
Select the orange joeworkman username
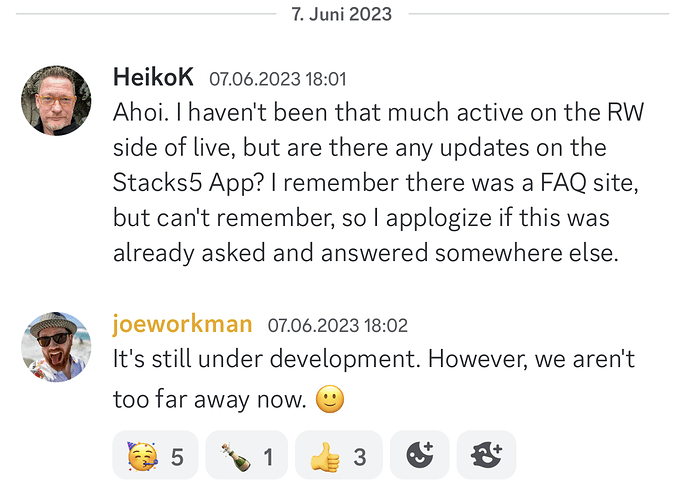click(x=183, y=324)
